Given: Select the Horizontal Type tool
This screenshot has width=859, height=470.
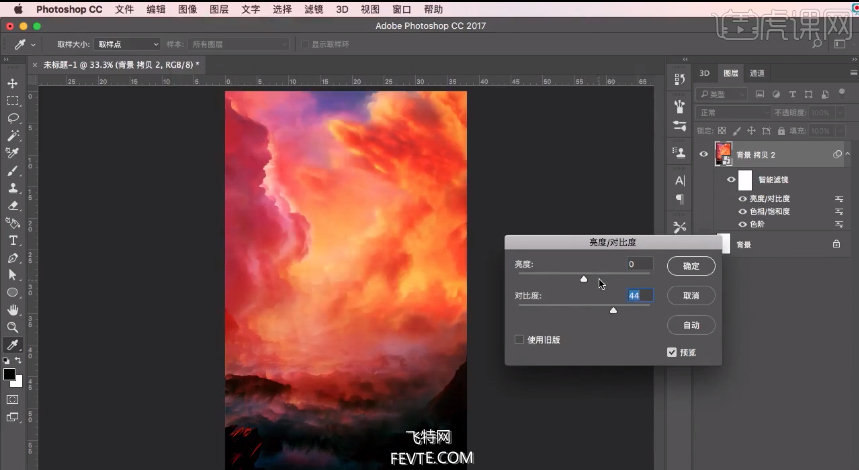Looking at the screenshot, I should point(12,240).
